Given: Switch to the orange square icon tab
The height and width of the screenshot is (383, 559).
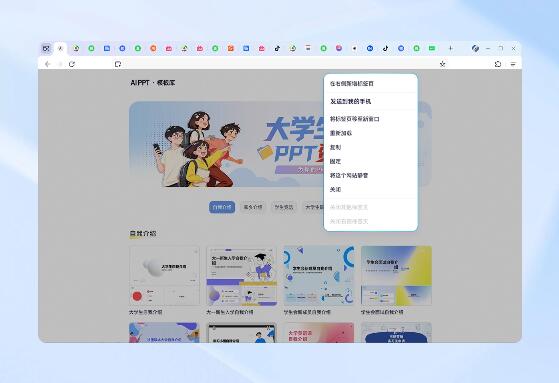Looking at the screenshot, I should coord(231,48).
